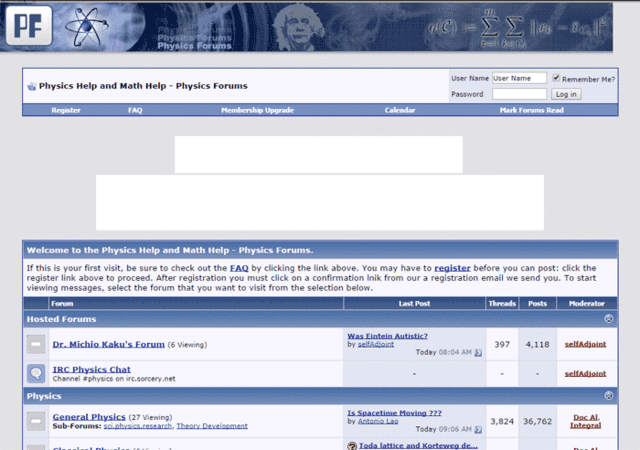The image size is (640, 450).
Task: Open moderator selfAdjoint for Dr. Michio Kaku's Forum
Action: click(585, 344)
